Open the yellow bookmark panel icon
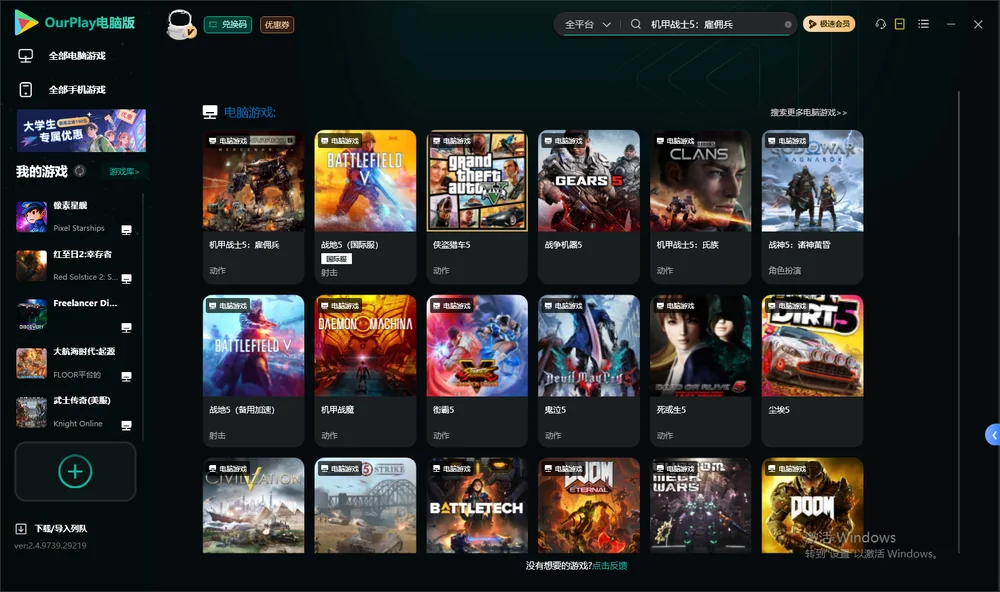This screenshot has width=1000, height=592. [x=899, y=24]
